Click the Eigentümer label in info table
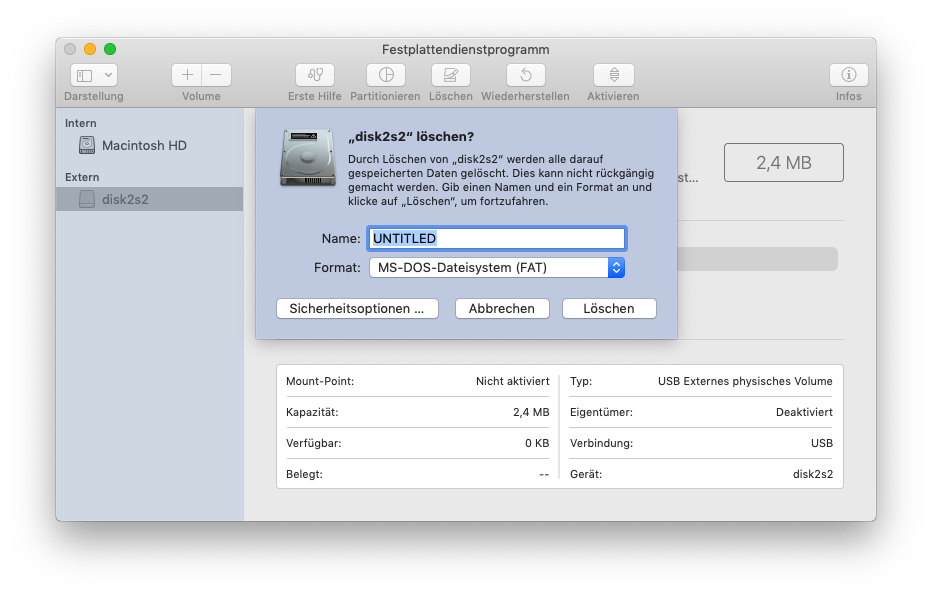This screenshot has width=932, height=595. pos(602,412)
